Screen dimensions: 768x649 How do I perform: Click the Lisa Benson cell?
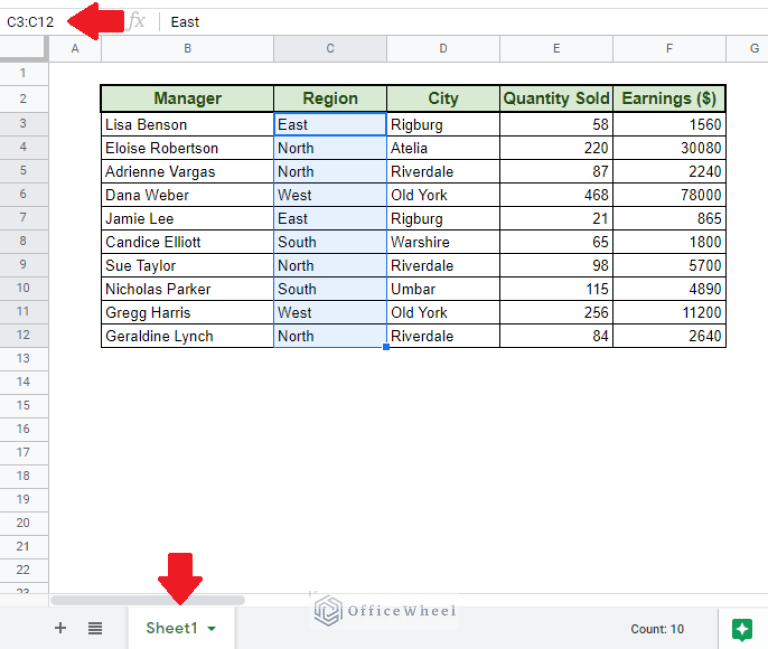pos(188,124)
